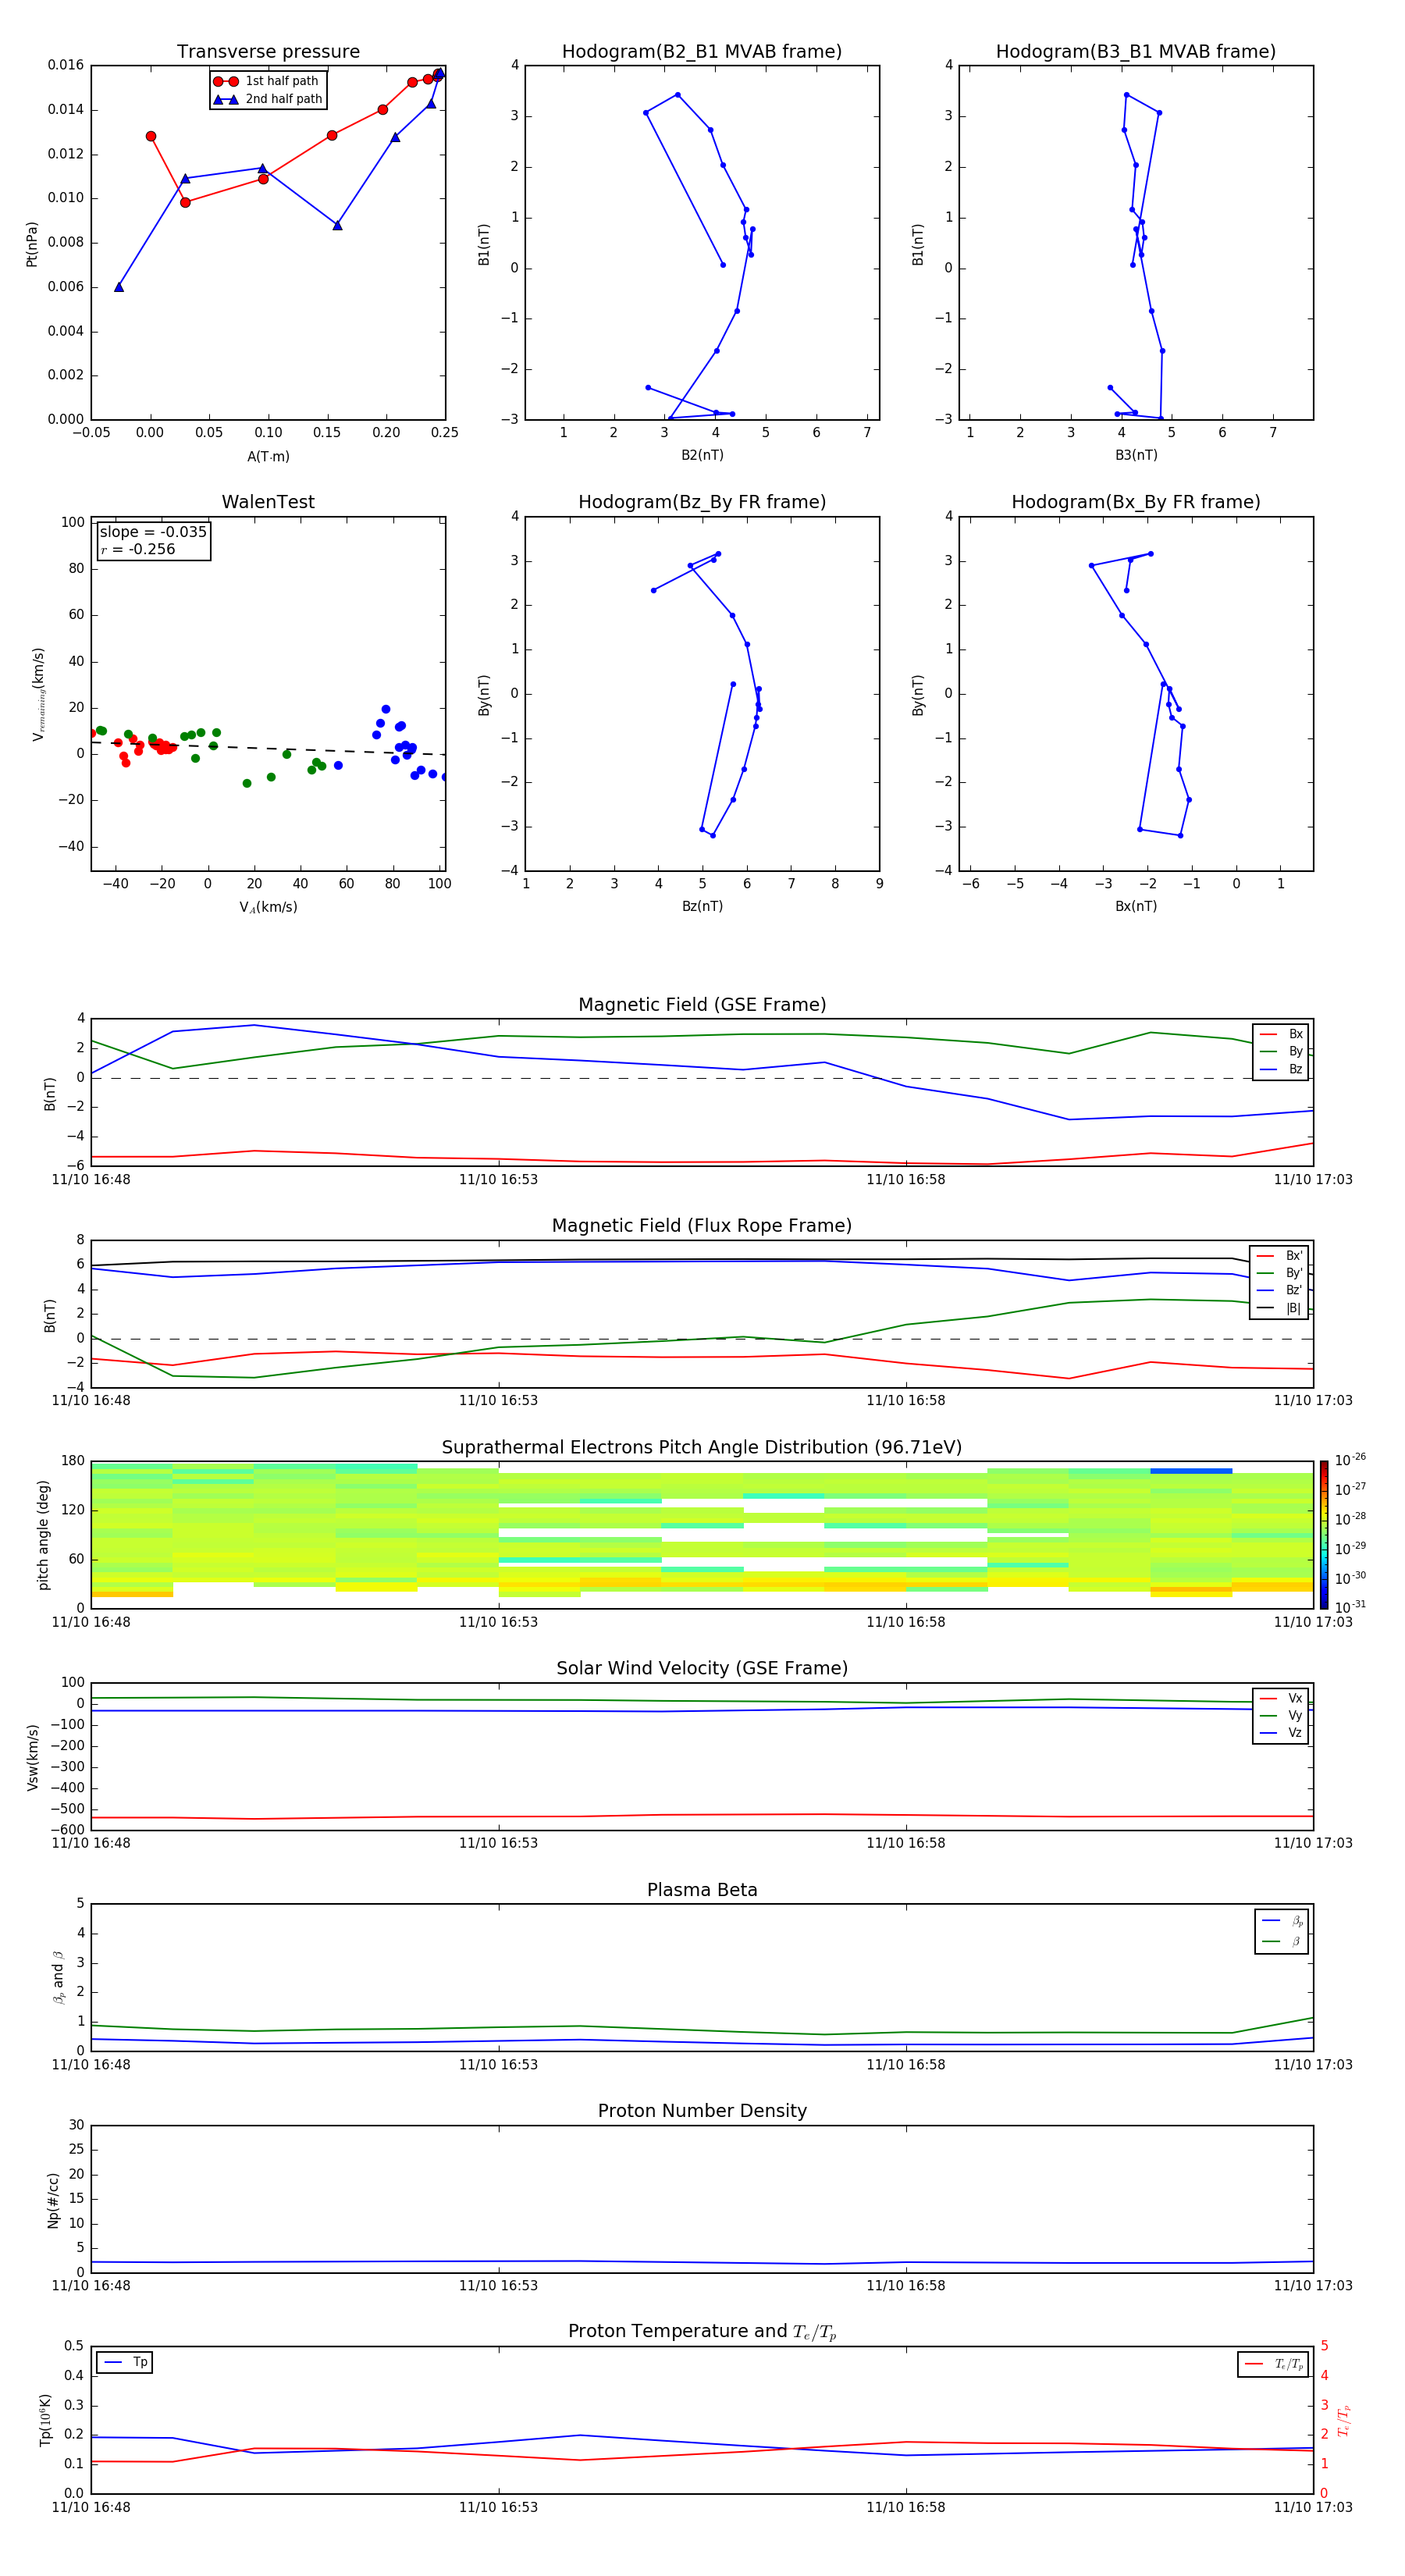Click the lowest blue triangle in Transverse pressure

pos(119,287)
